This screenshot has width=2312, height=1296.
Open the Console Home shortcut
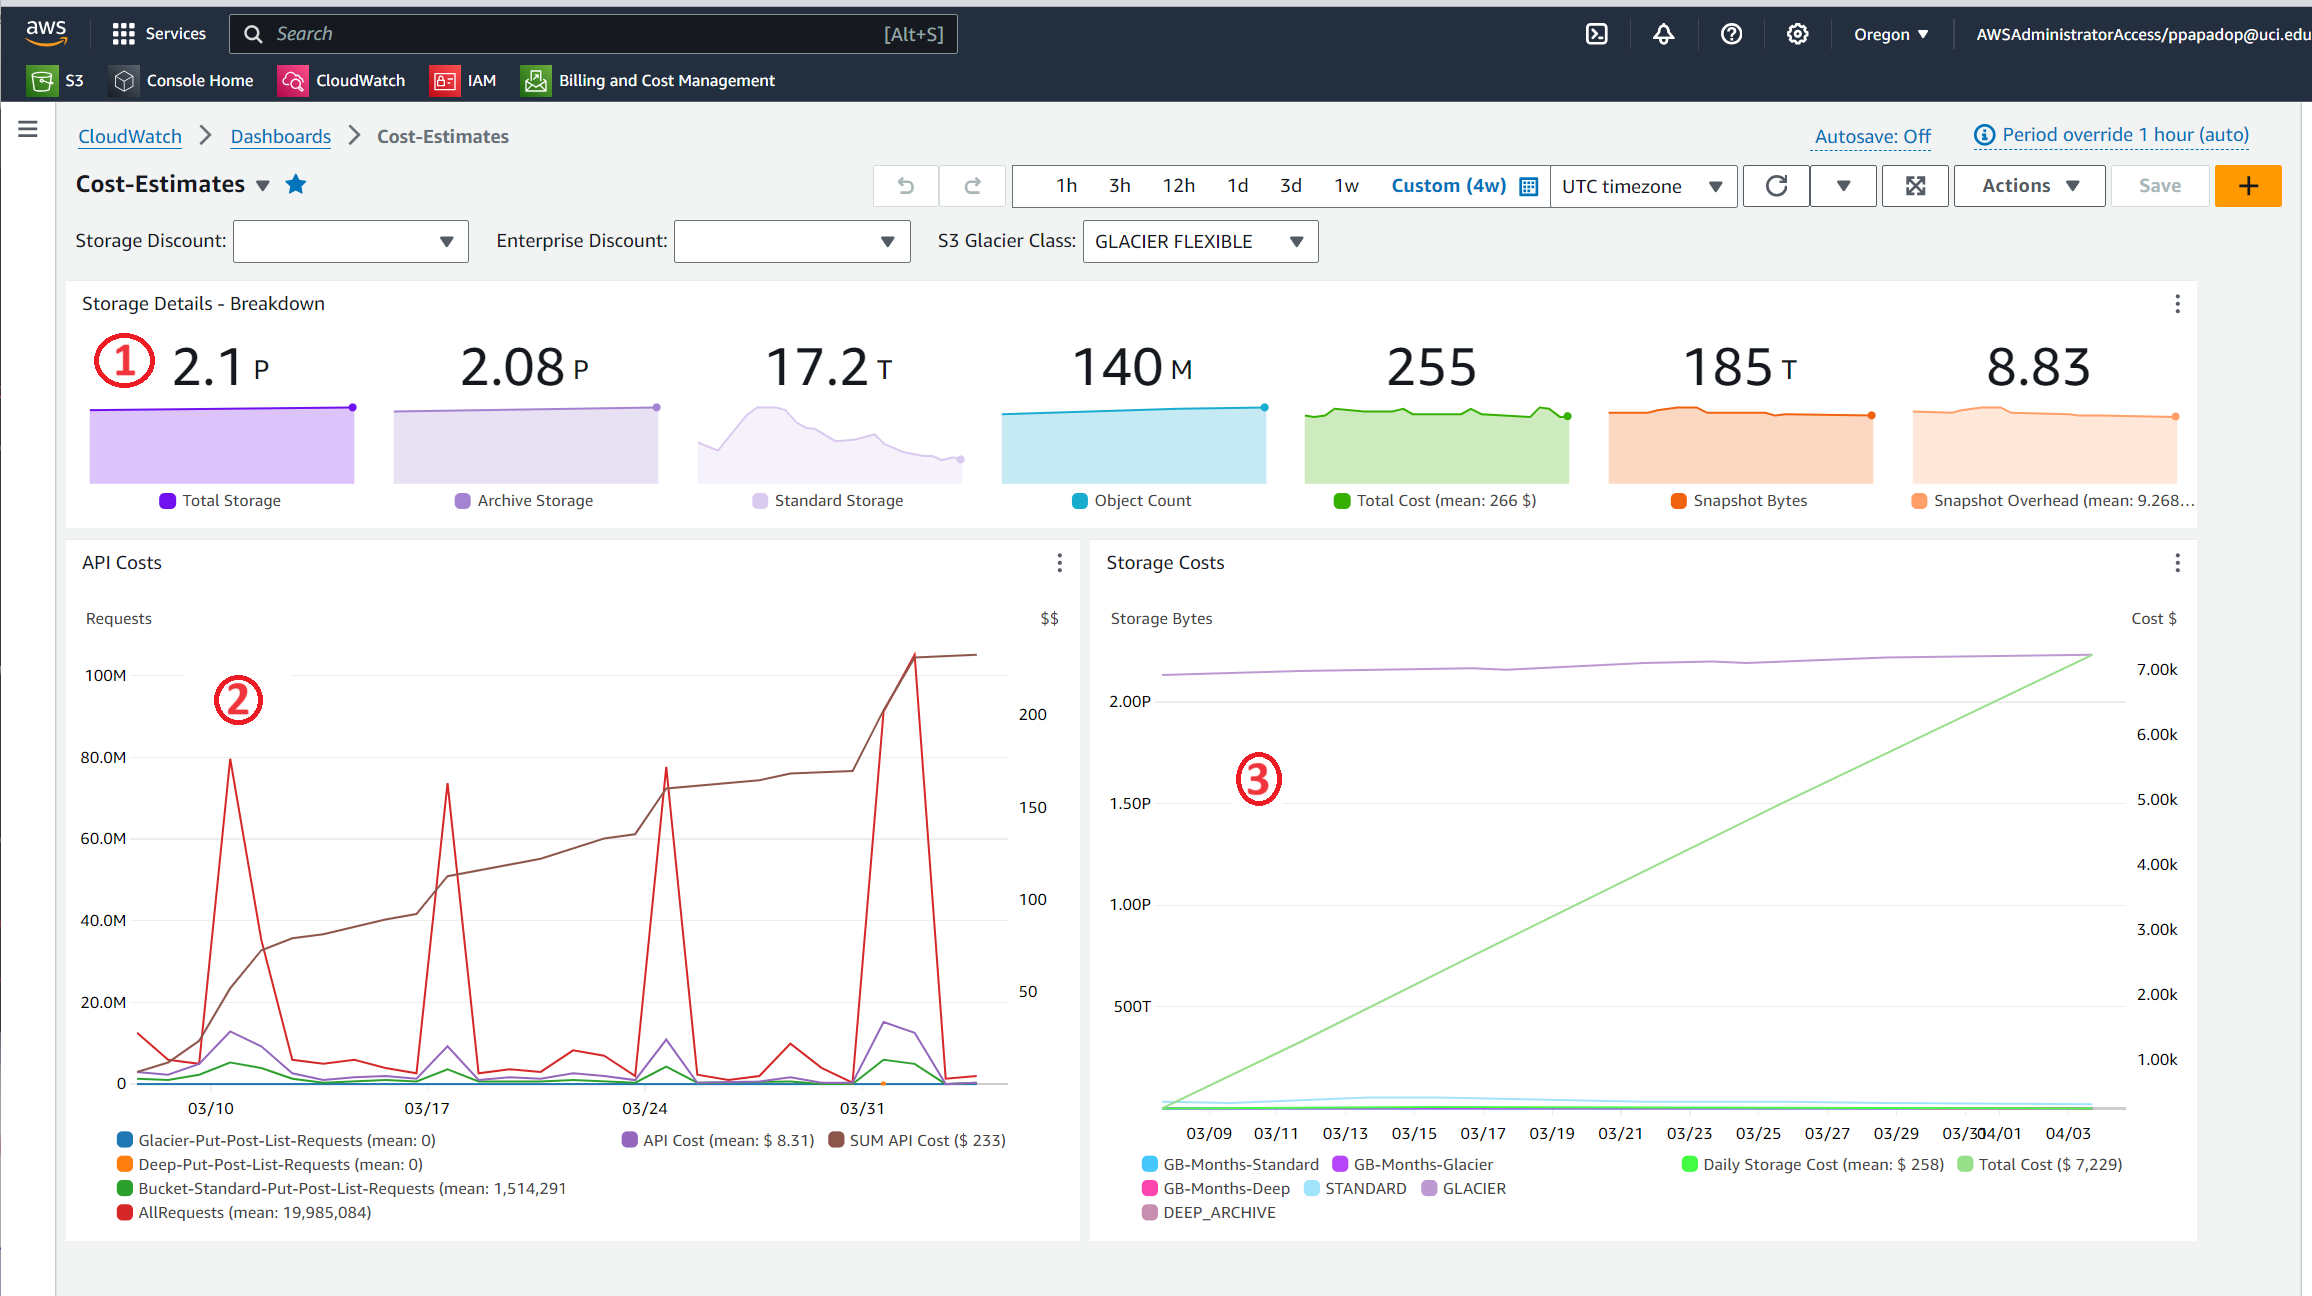click(182, 81)
